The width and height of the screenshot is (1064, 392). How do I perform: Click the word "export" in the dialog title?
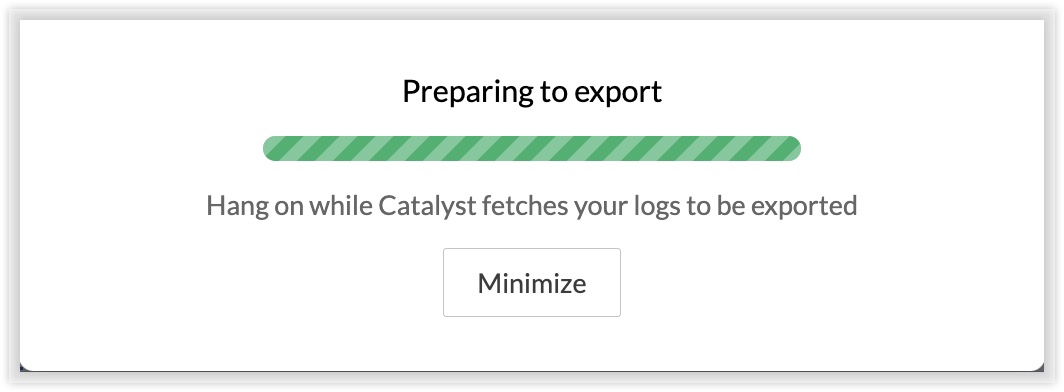tap(618, 93)
